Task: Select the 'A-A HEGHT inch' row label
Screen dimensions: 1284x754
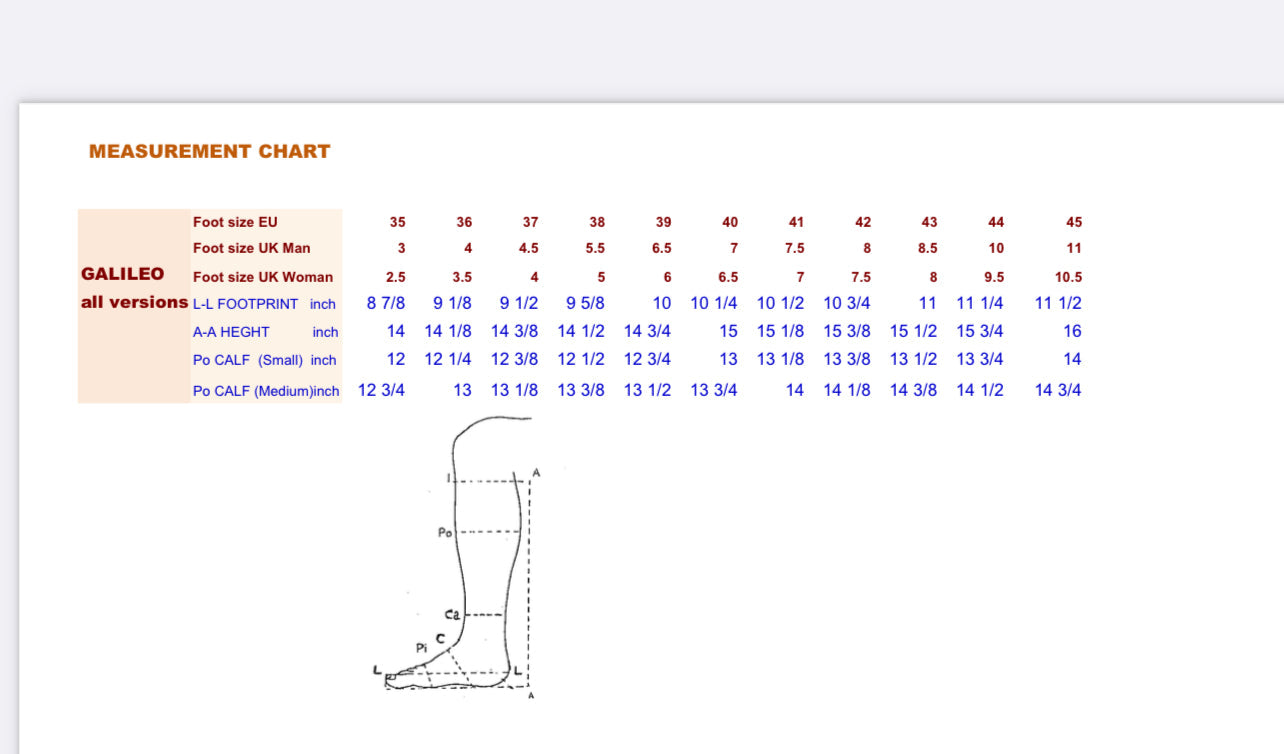Action: point(265,332)
